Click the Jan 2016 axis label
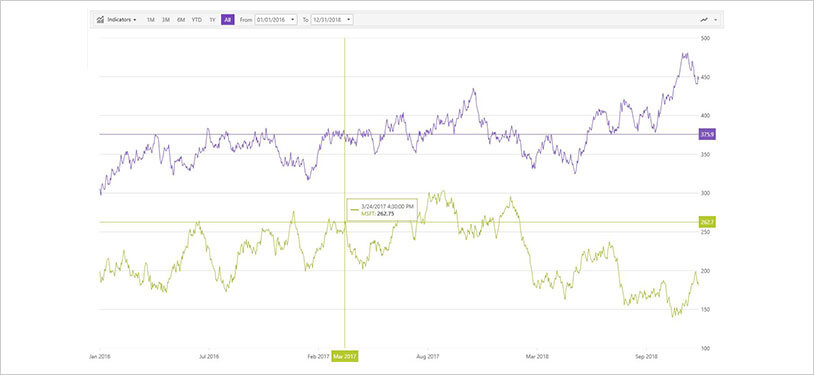This screenshot has height=375, width=814. (101, 357)
